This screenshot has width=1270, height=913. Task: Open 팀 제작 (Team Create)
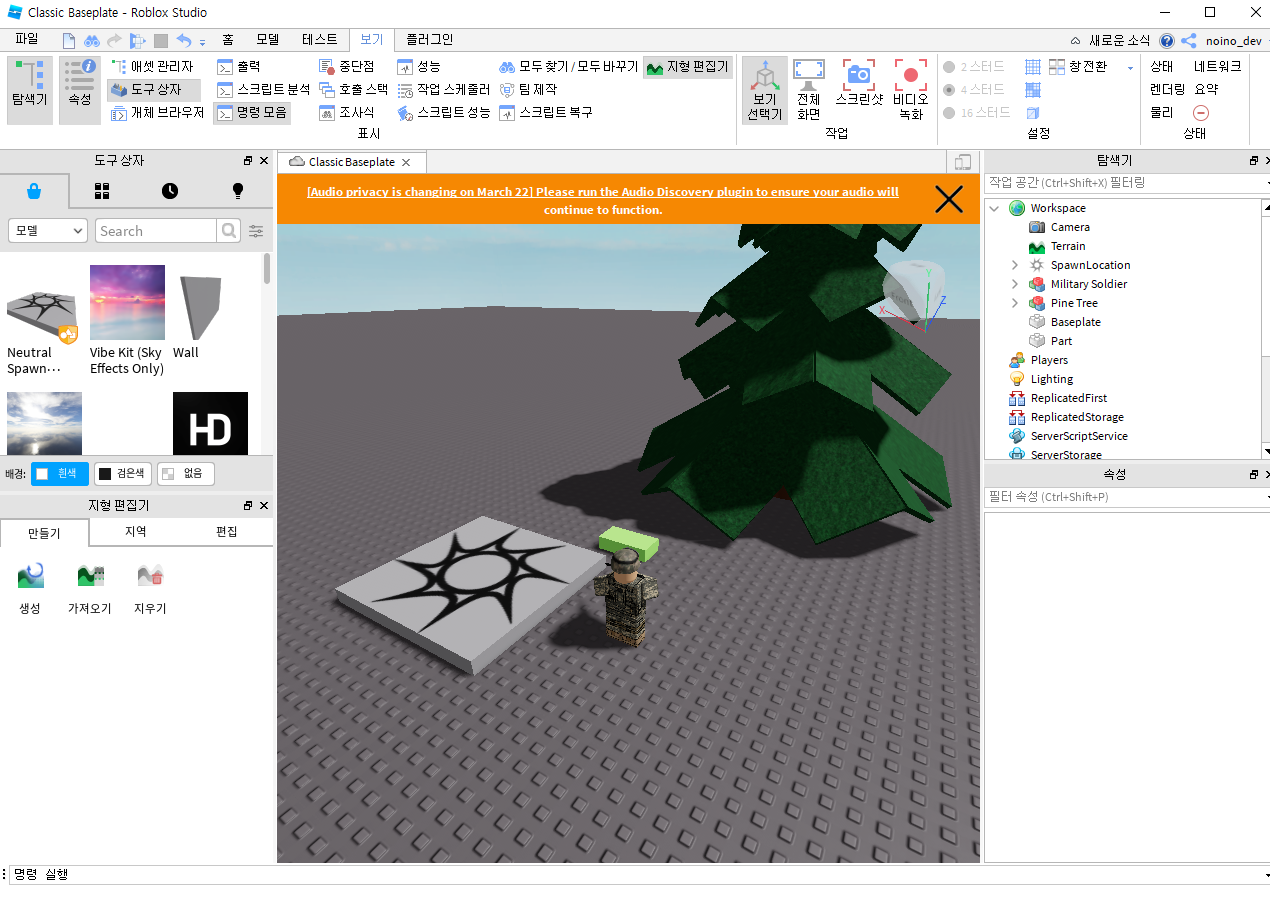(528, 89)
